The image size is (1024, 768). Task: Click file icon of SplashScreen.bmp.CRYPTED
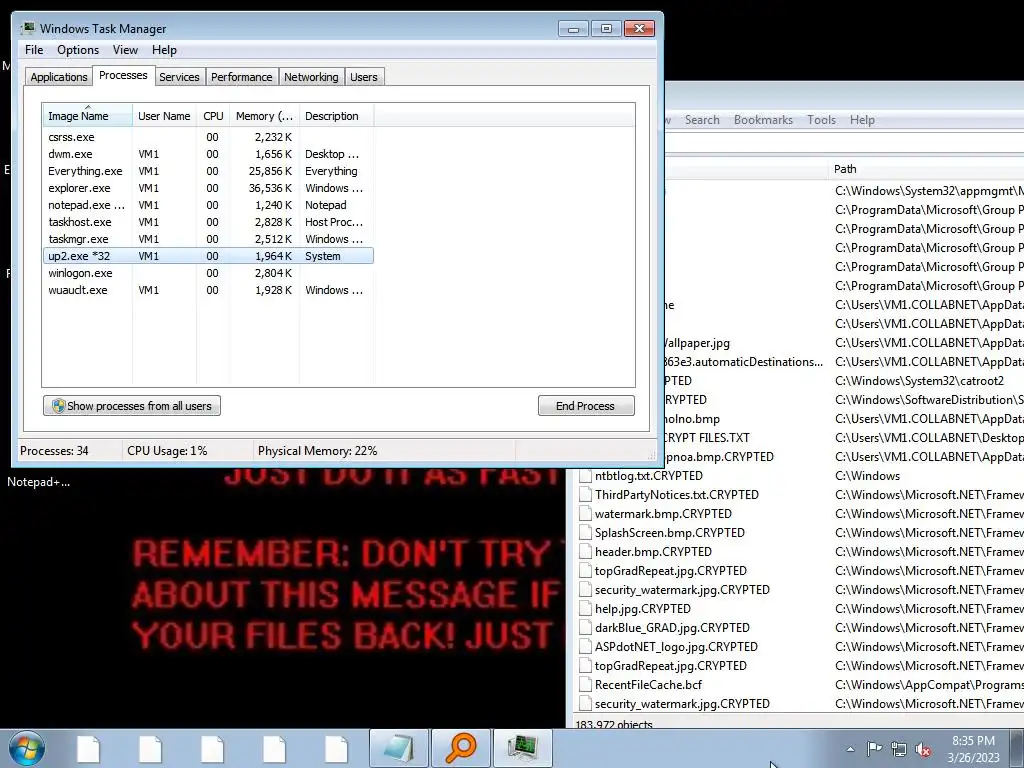(x=585, y=532)
